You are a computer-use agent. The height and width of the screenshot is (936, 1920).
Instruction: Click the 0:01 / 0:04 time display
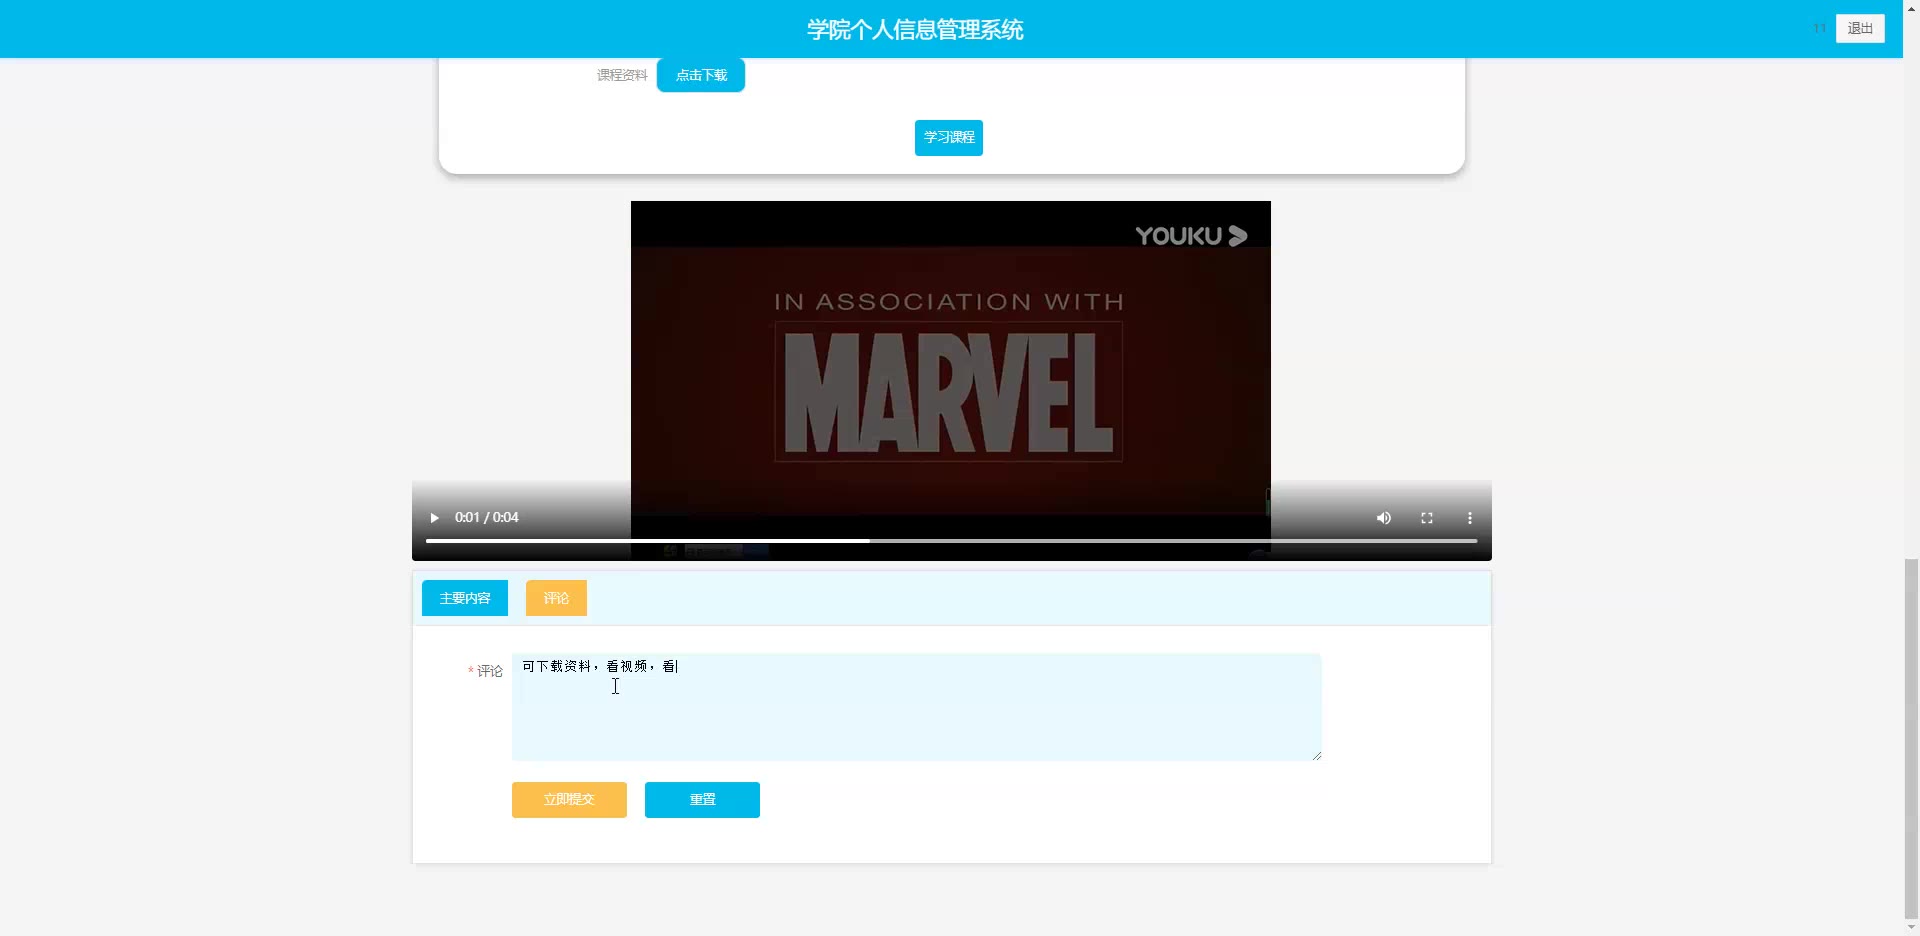tap(487, 517)
